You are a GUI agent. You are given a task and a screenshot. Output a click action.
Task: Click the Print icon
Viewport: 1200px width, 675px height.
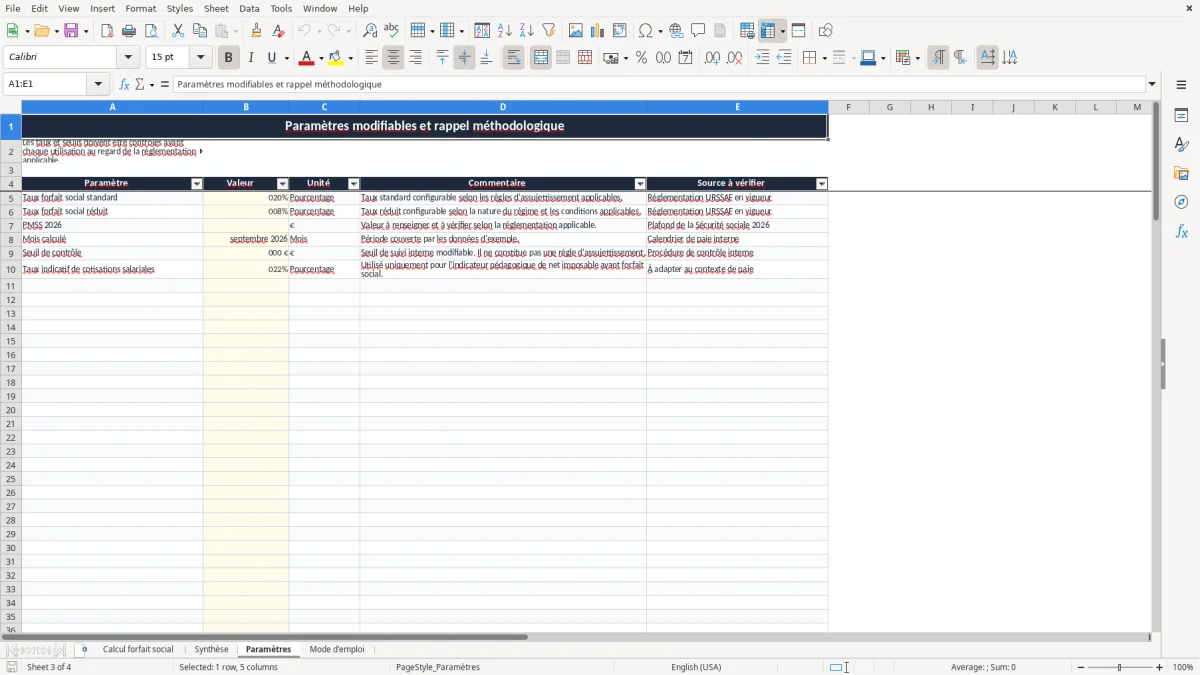[x=129, y=31]
